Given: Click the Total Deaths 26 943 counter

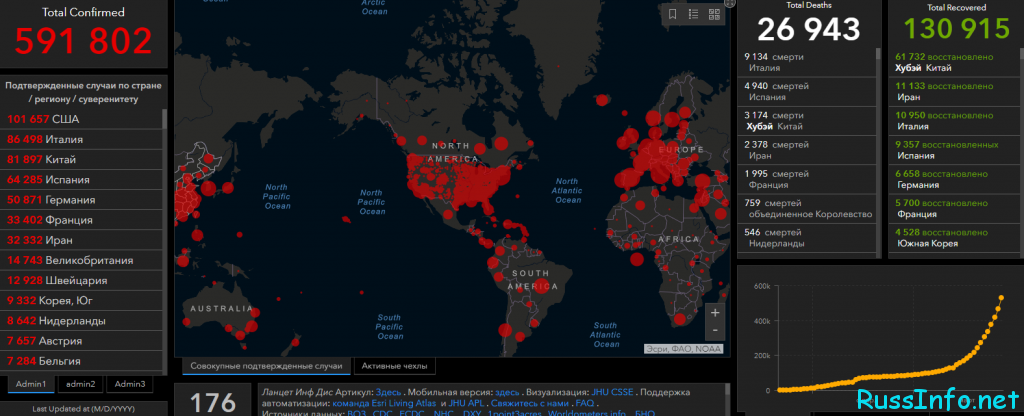Looking at the screenshot, I should click(808, 29).
